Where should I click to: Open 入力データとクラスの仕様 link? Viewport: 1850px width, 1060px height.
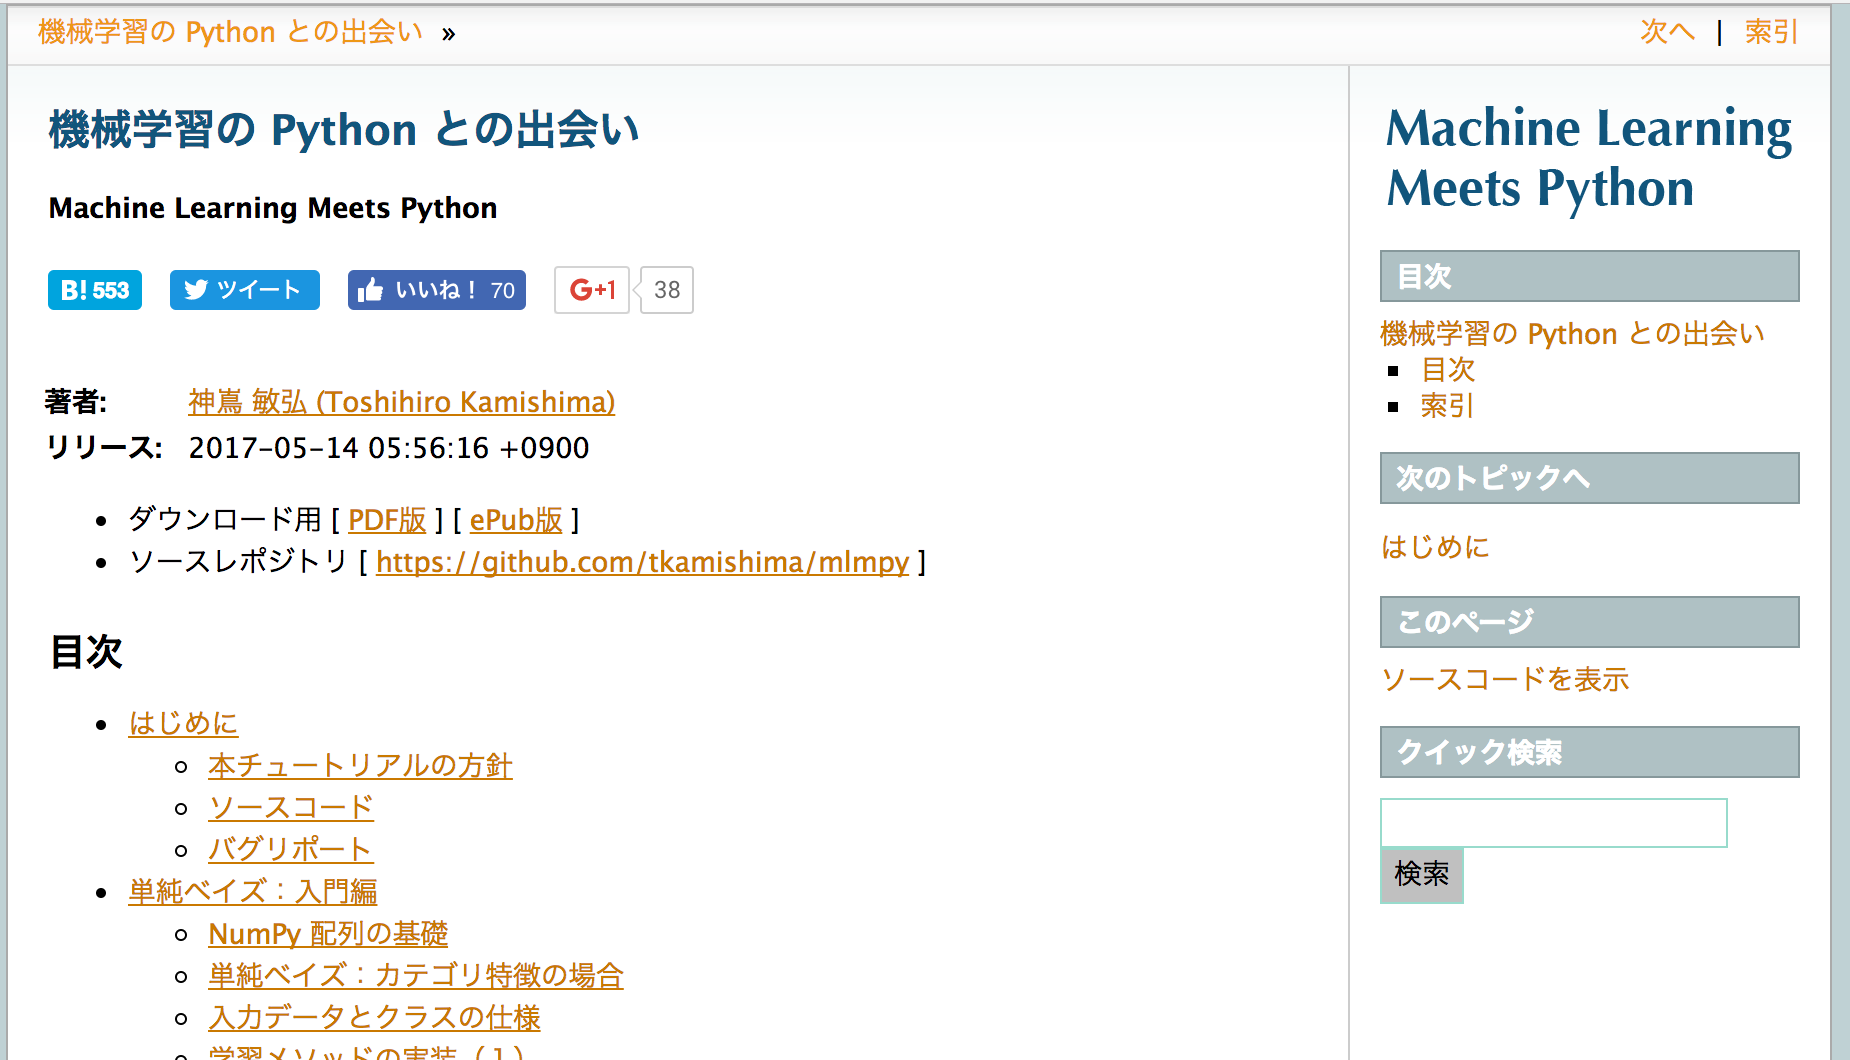click(374, 1017)
